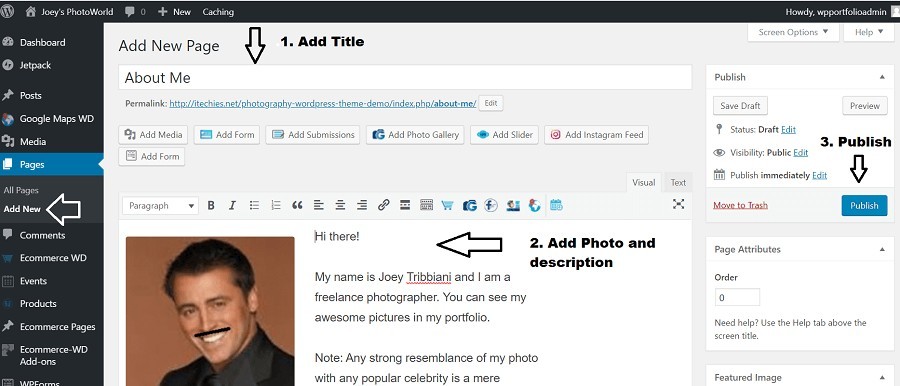
Task: Click the Add Slider button
Action: click(x=505, y=135)
